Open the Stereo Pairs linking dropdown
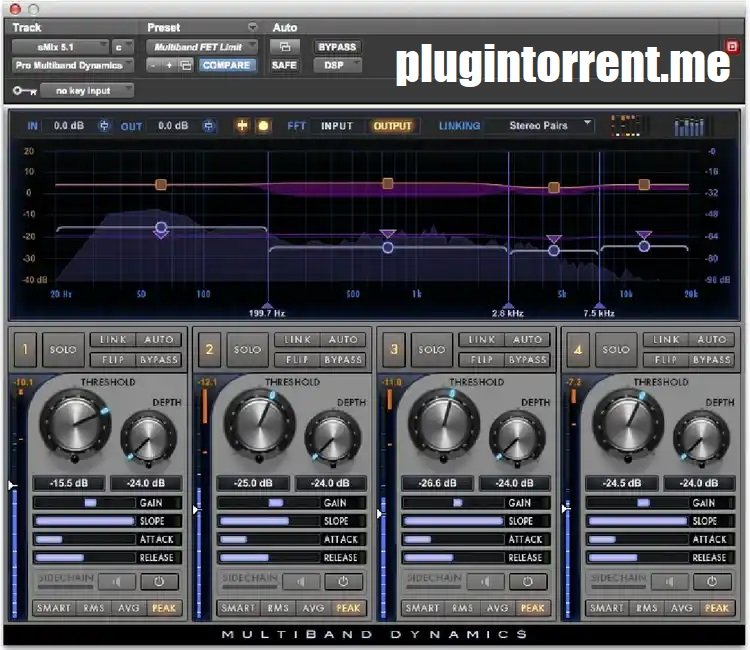 (540, 126)
